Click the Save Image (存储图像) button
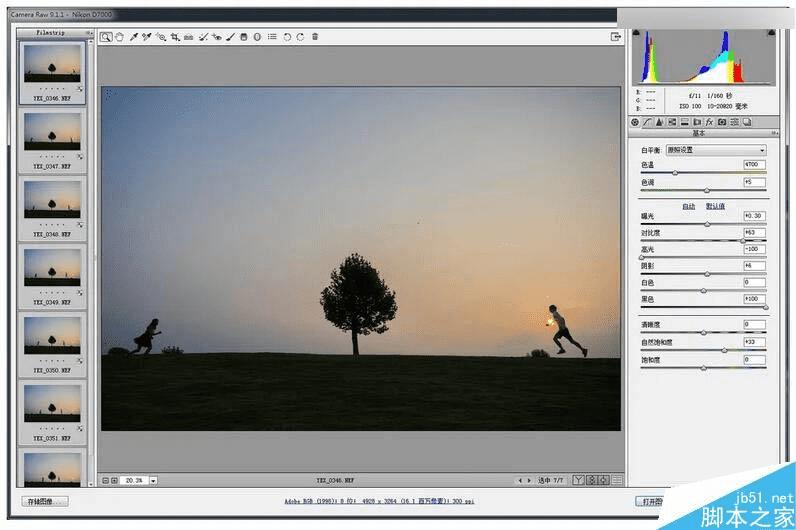 point(45,502)
